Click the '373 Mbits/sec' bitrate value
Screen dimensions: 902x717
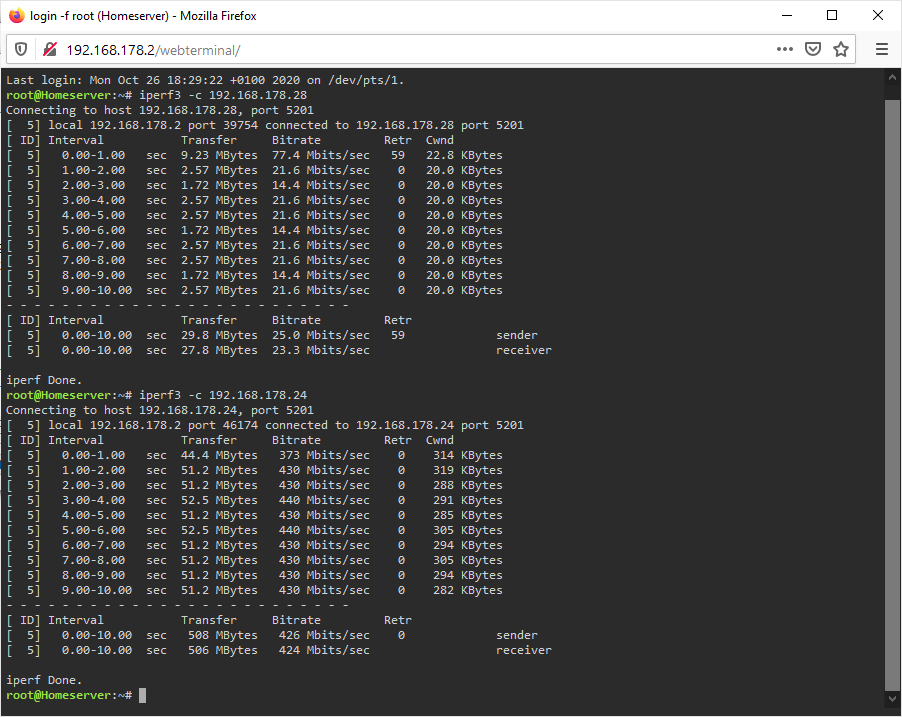pos(324,455)
